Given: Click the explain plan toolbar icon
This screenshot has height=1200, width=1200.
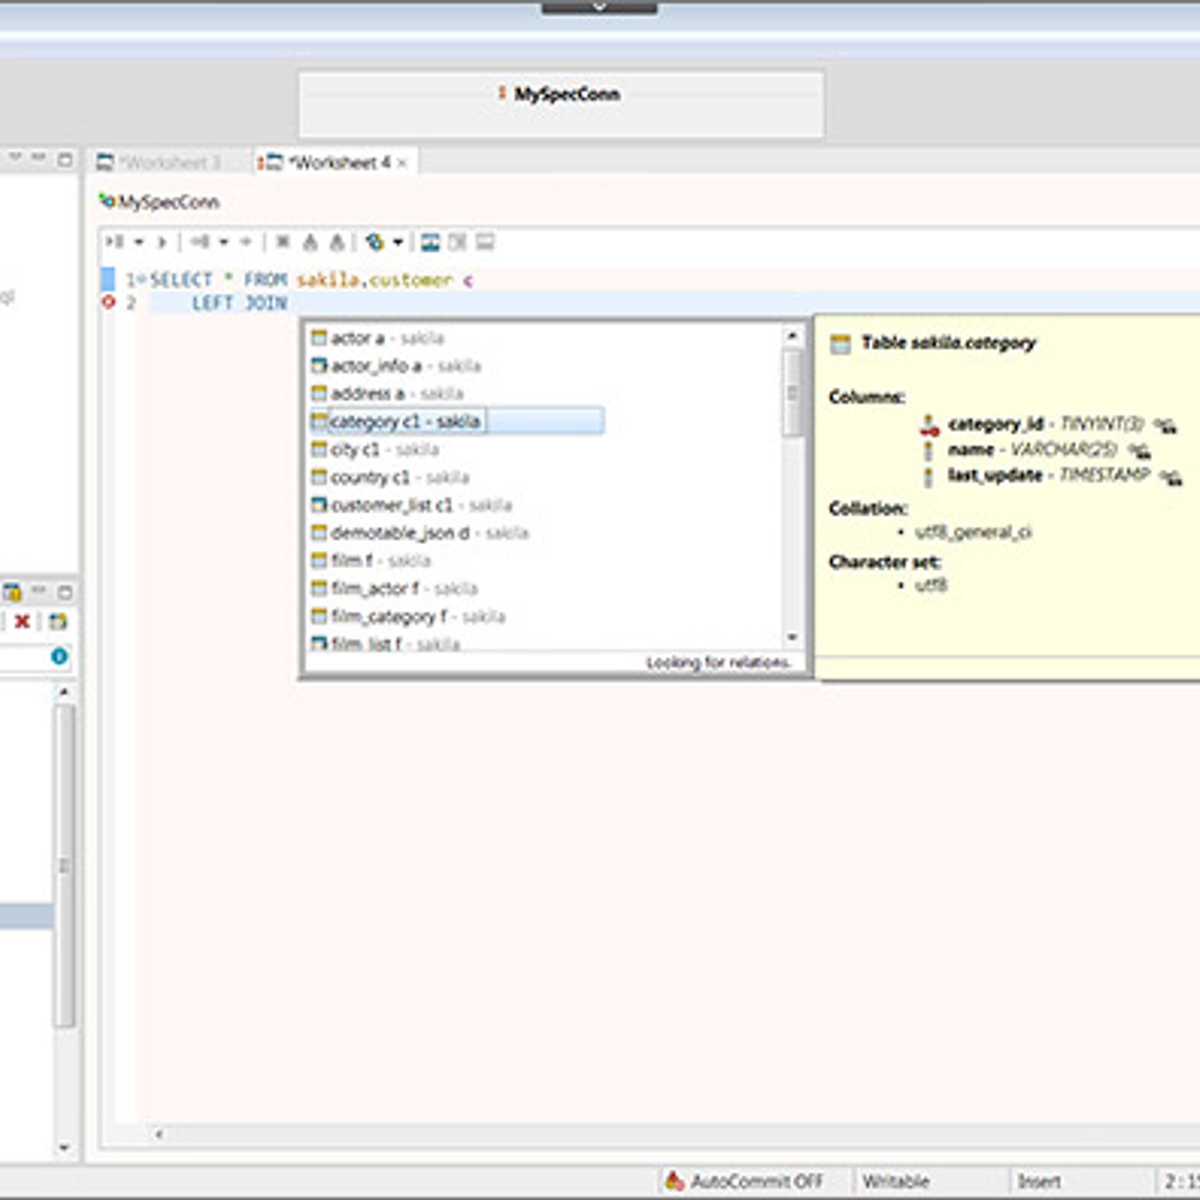Looking at the screenshot, I should click(x=201, y=242).
